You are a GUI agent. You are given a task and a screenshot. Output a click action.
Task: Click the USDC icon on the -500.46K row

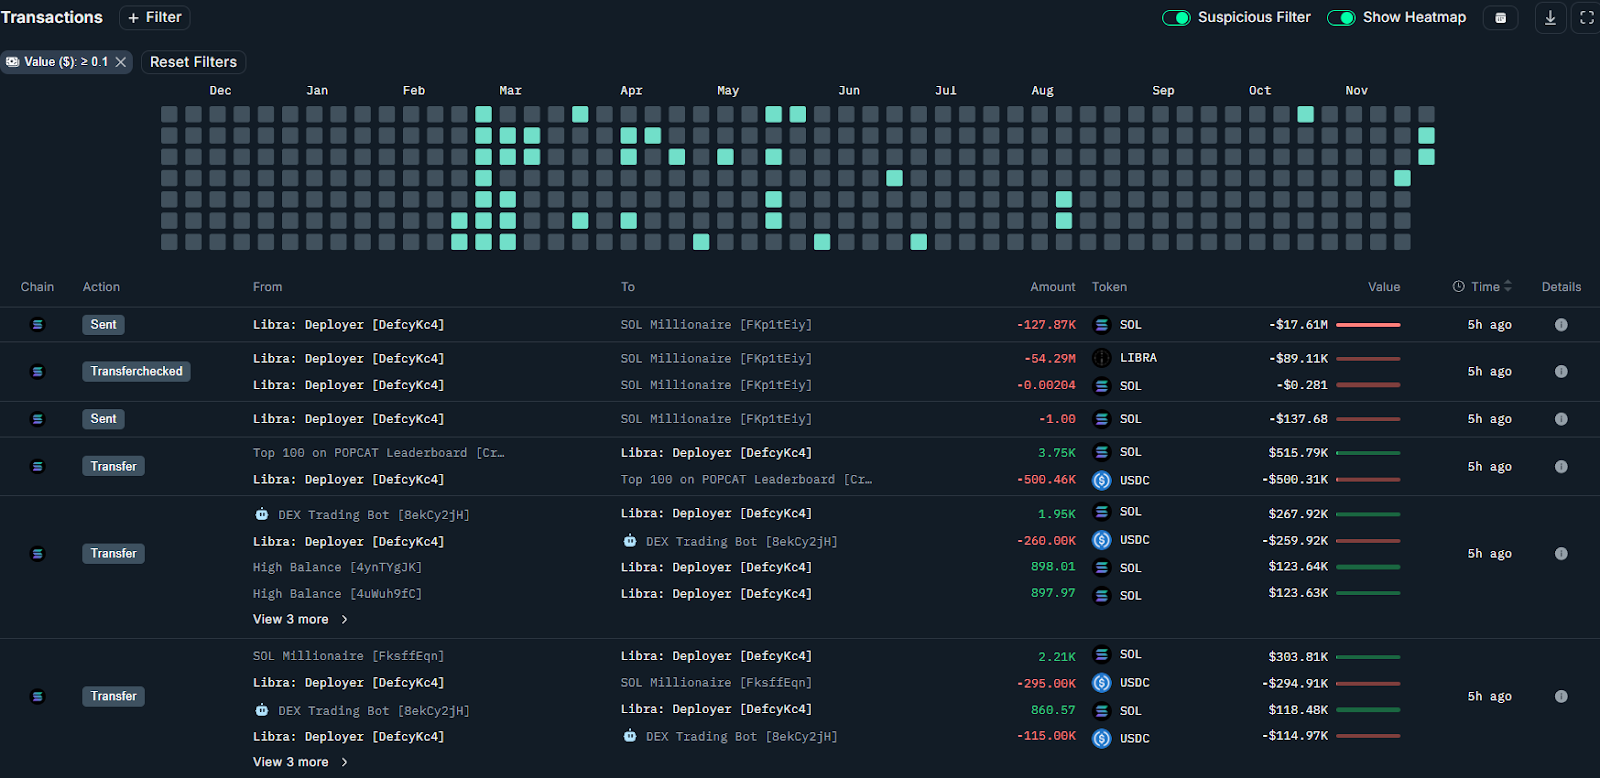1102,481
